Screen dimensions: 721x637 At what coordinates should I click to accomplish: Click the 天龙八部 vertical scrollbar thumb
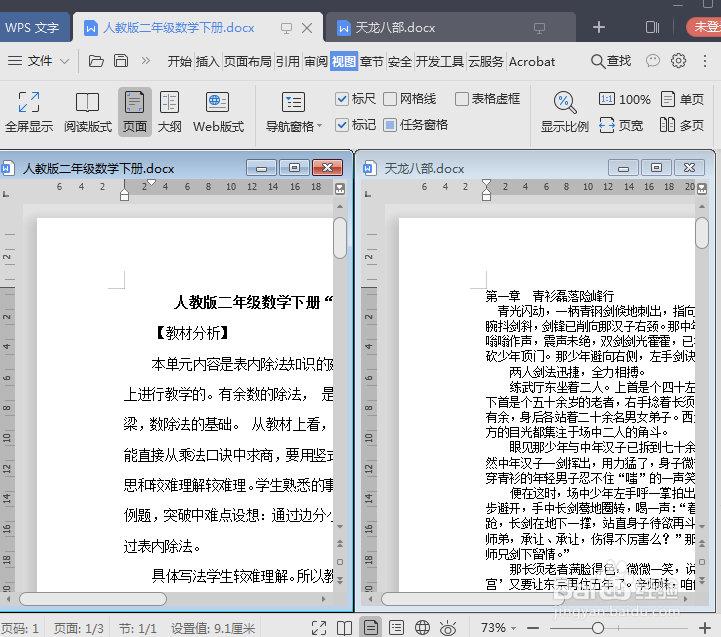click(x=702, y=232)
